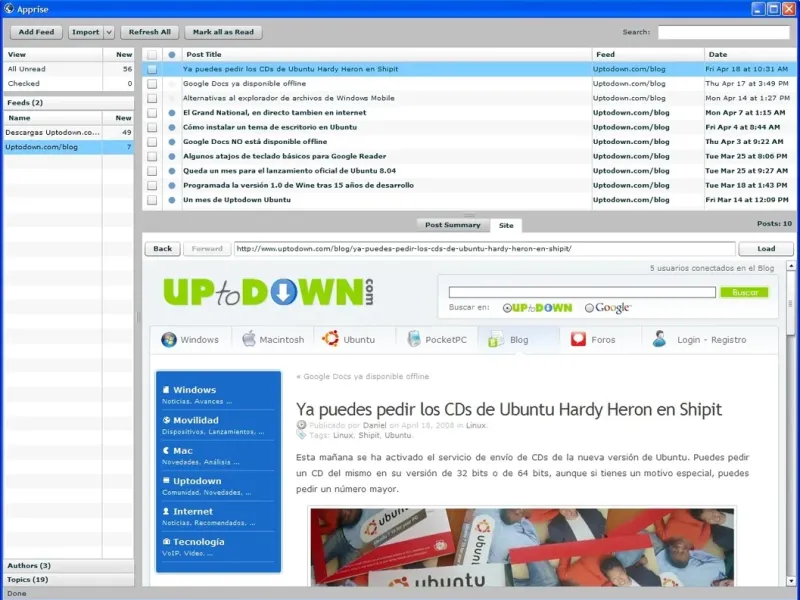Viewport: 800px width, 600px height.
Task: Switch to the Post Summary tab
Action: click(x=453, y=225)
